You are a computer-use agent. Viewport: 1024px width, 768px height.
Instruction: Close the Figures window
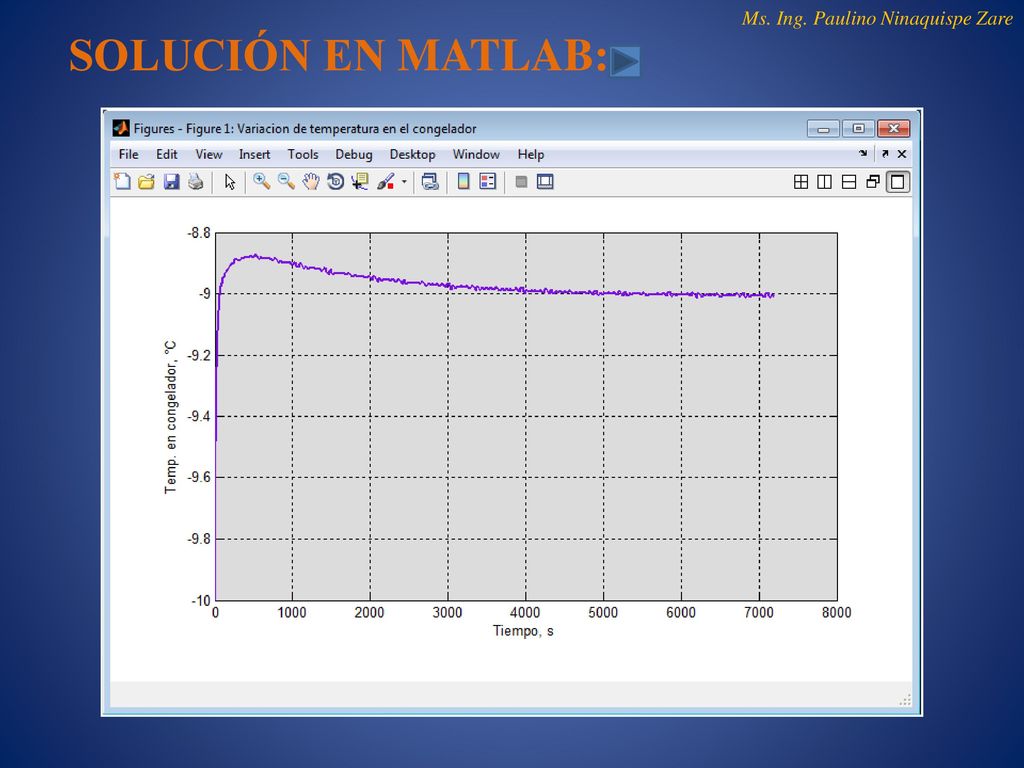pos(894,129)
